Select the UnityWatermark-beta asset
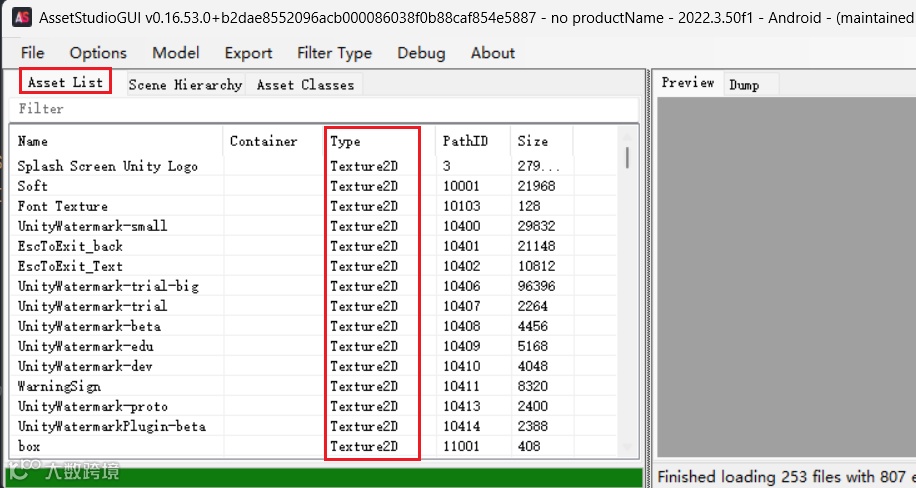Image resolution: width=916 pixels, height=488 pixels. coord(89,326)
